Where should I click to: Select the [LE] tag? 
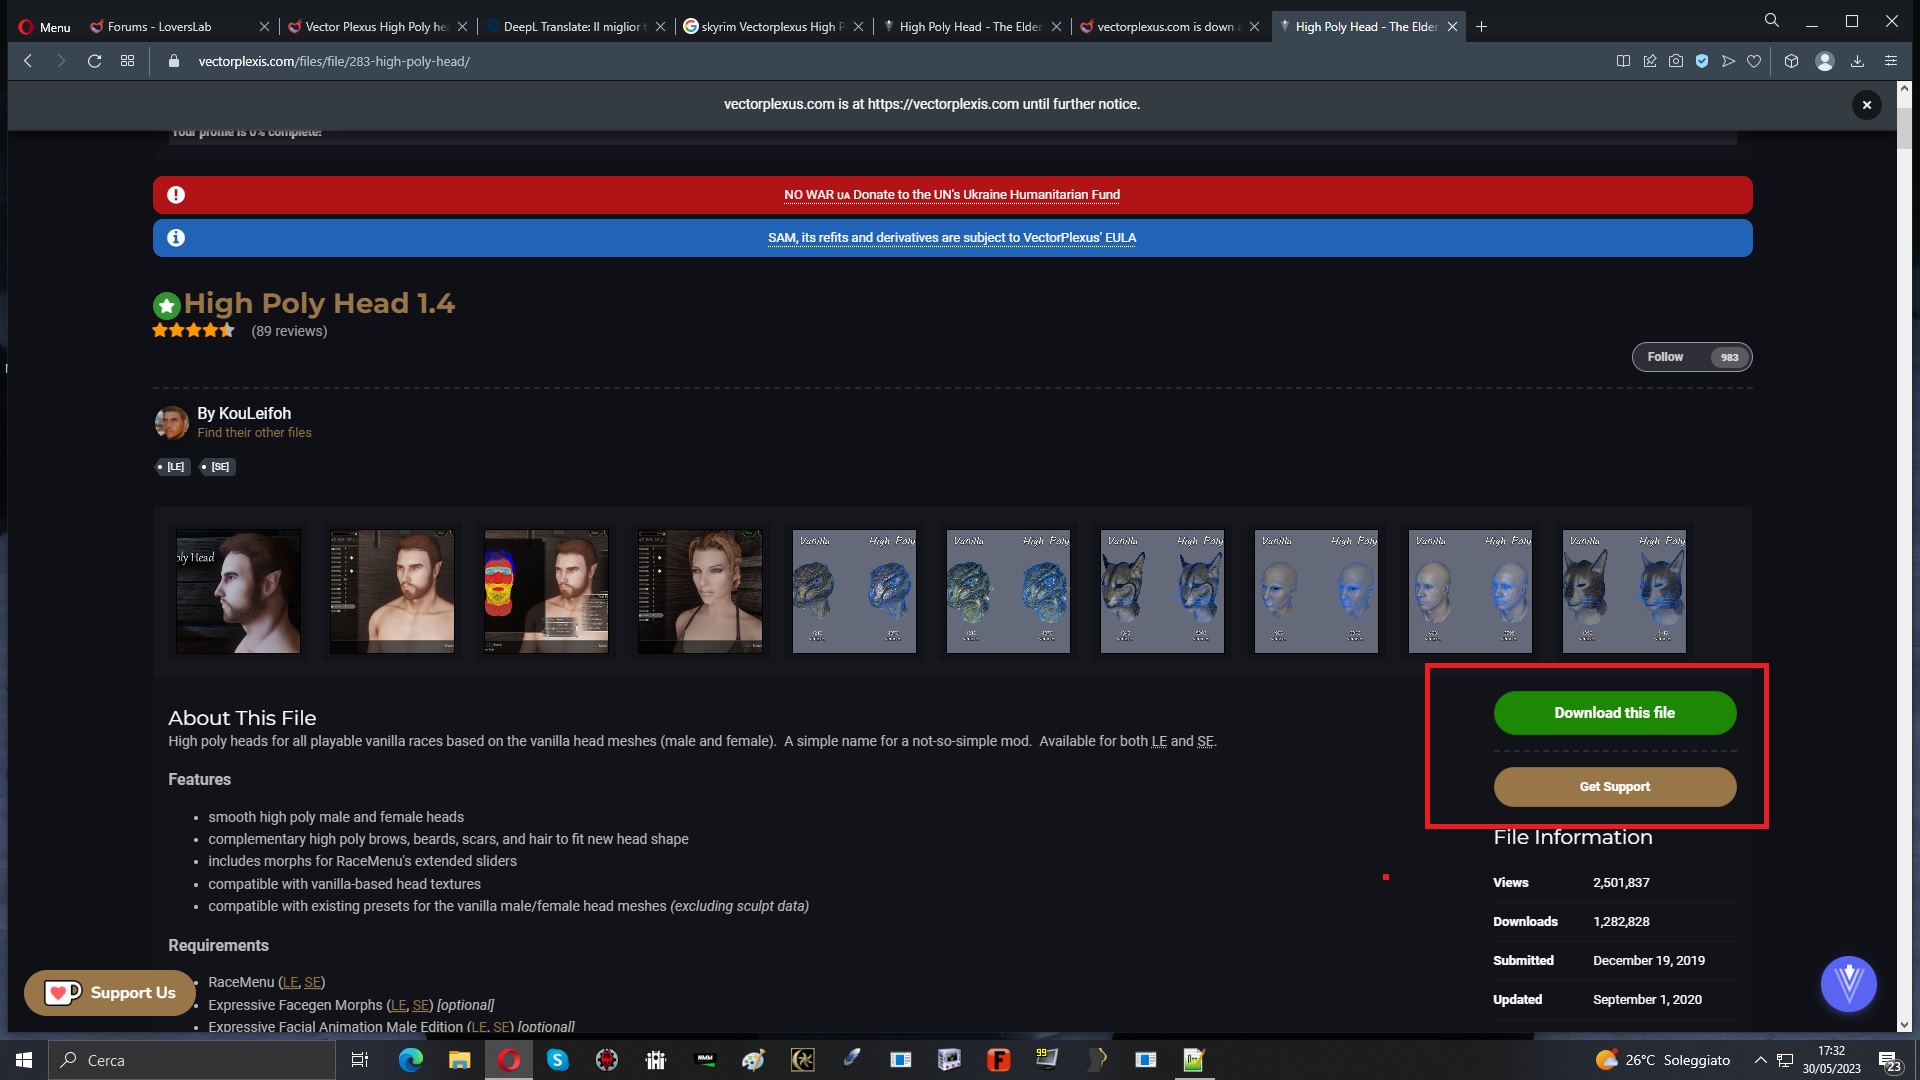click(172, 467)
